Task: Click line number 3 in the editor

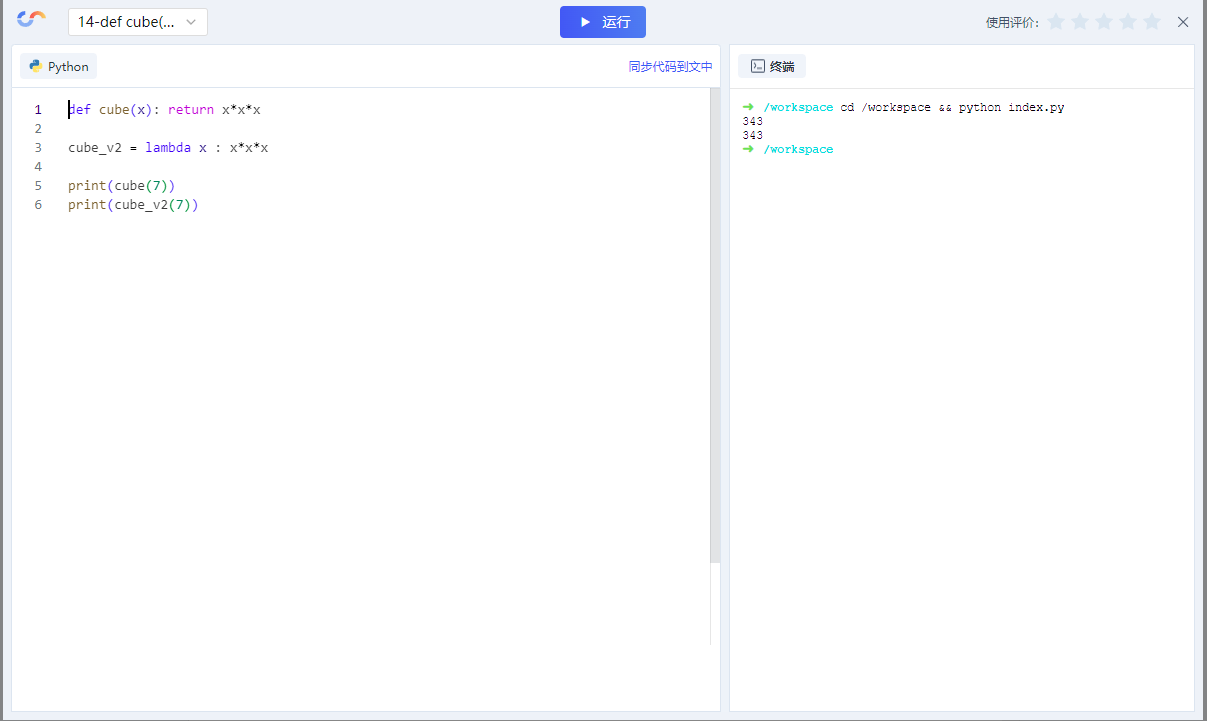Action: pyautogui.click(x=38, y=147)
